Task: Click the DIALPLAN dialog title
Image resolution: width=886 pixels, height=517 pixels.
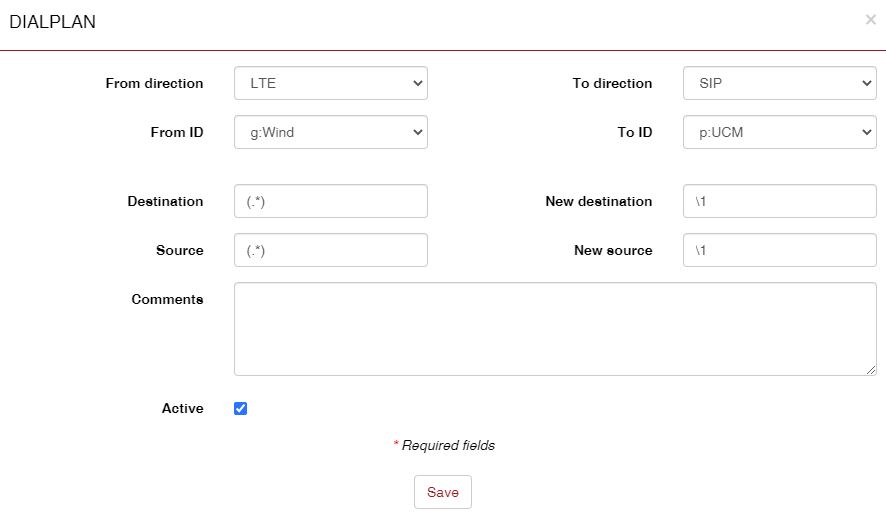Action: tap(53, 22)
